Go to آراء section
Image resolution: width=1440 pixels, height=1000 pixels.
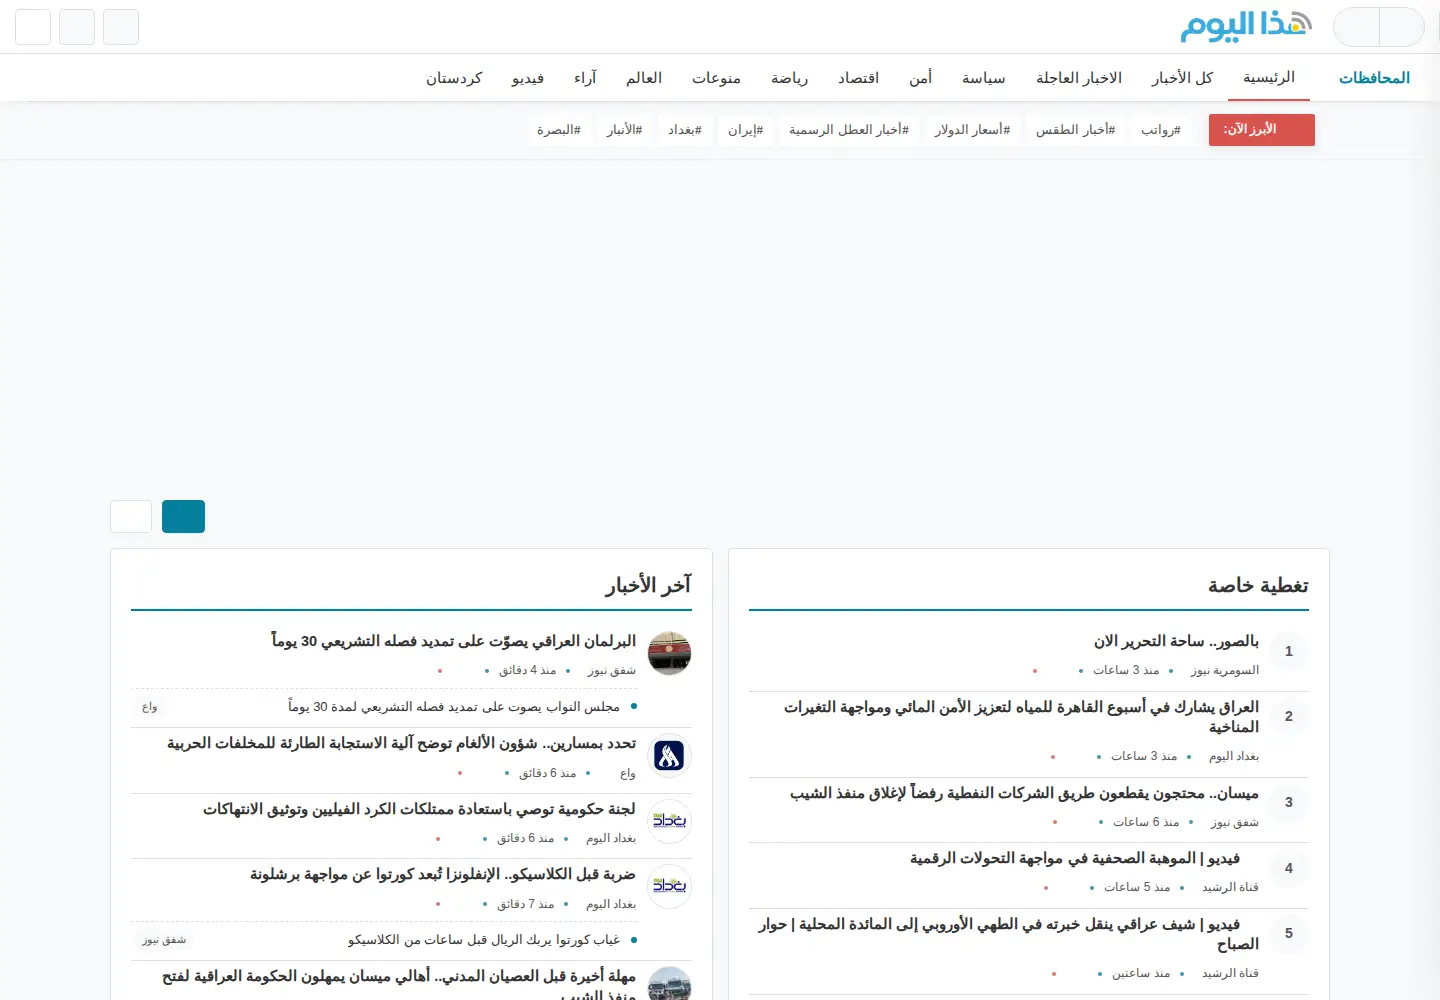(x=585, y=78)
